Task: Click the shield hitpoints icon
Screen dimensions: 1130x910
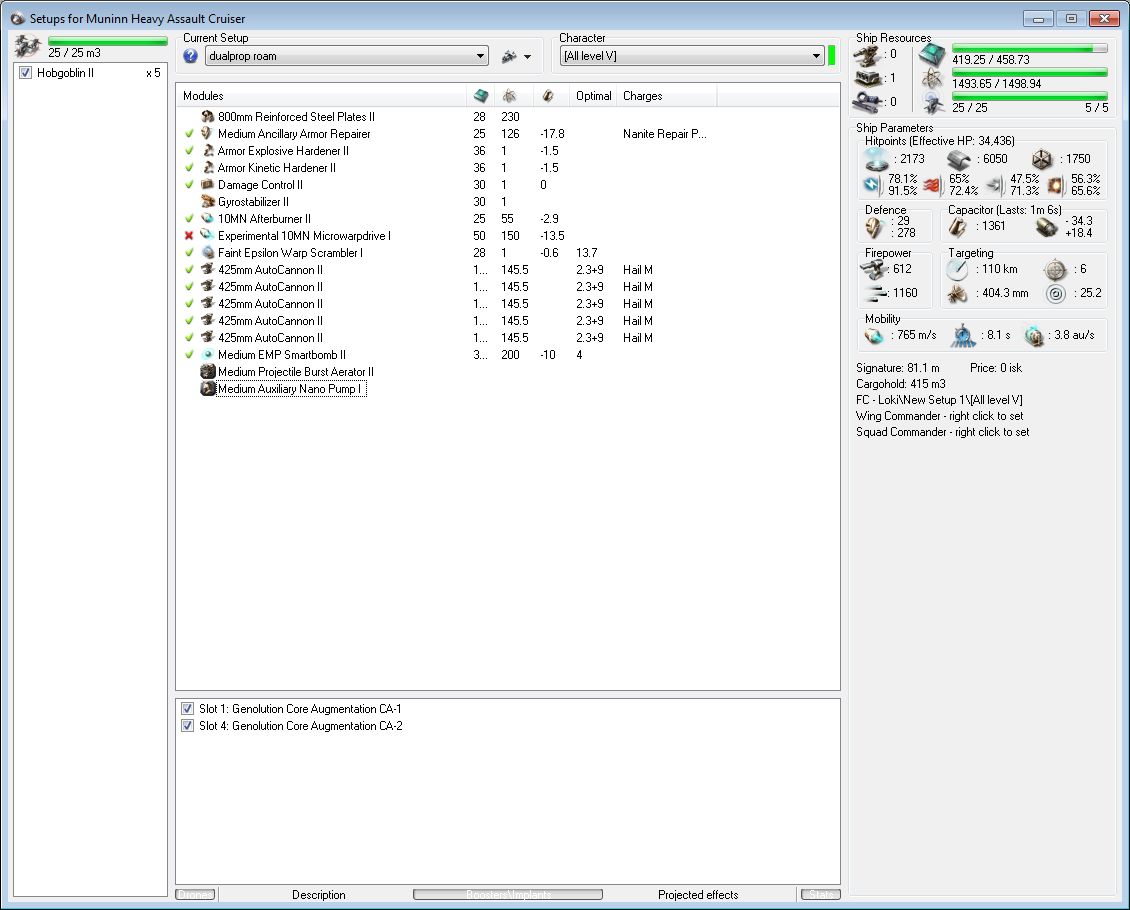Action: click(x=877, y=159)
